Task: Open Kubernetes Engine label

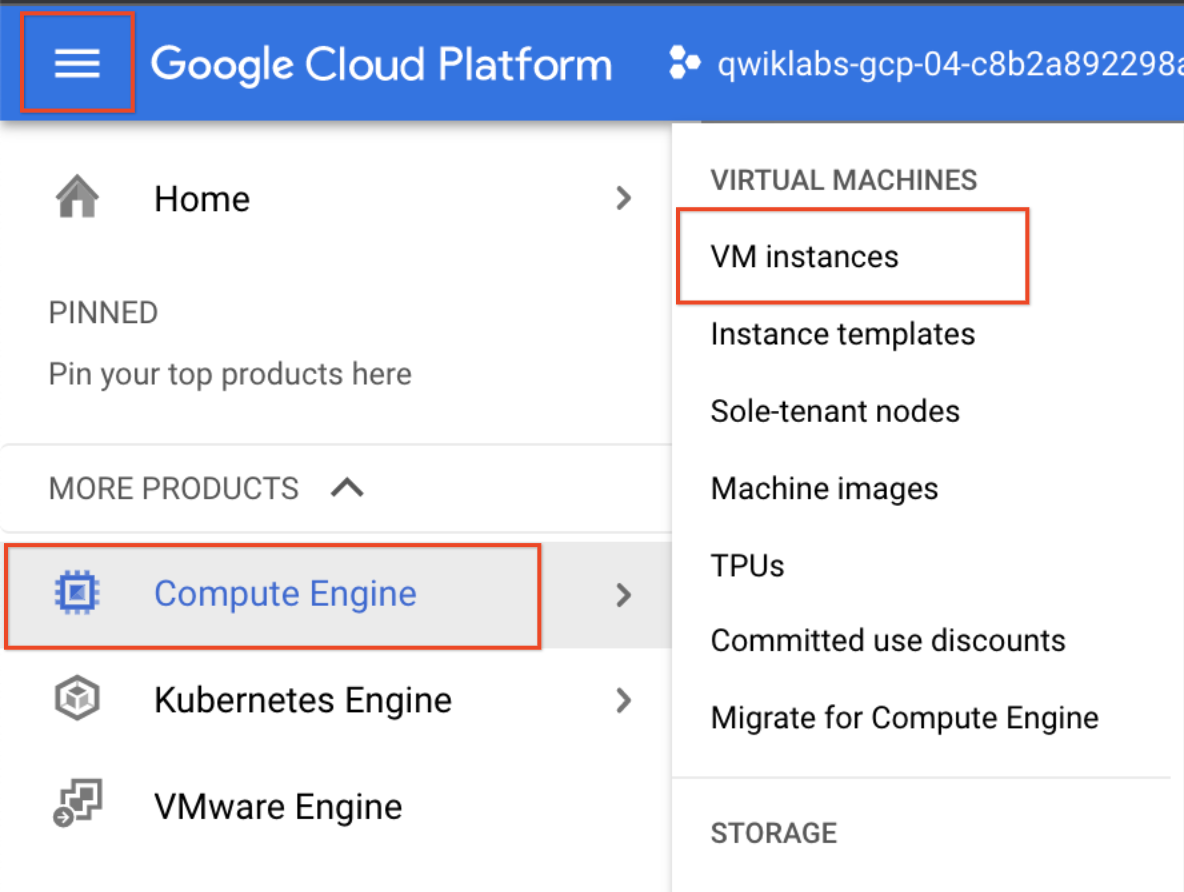Action: pos(303,700)
